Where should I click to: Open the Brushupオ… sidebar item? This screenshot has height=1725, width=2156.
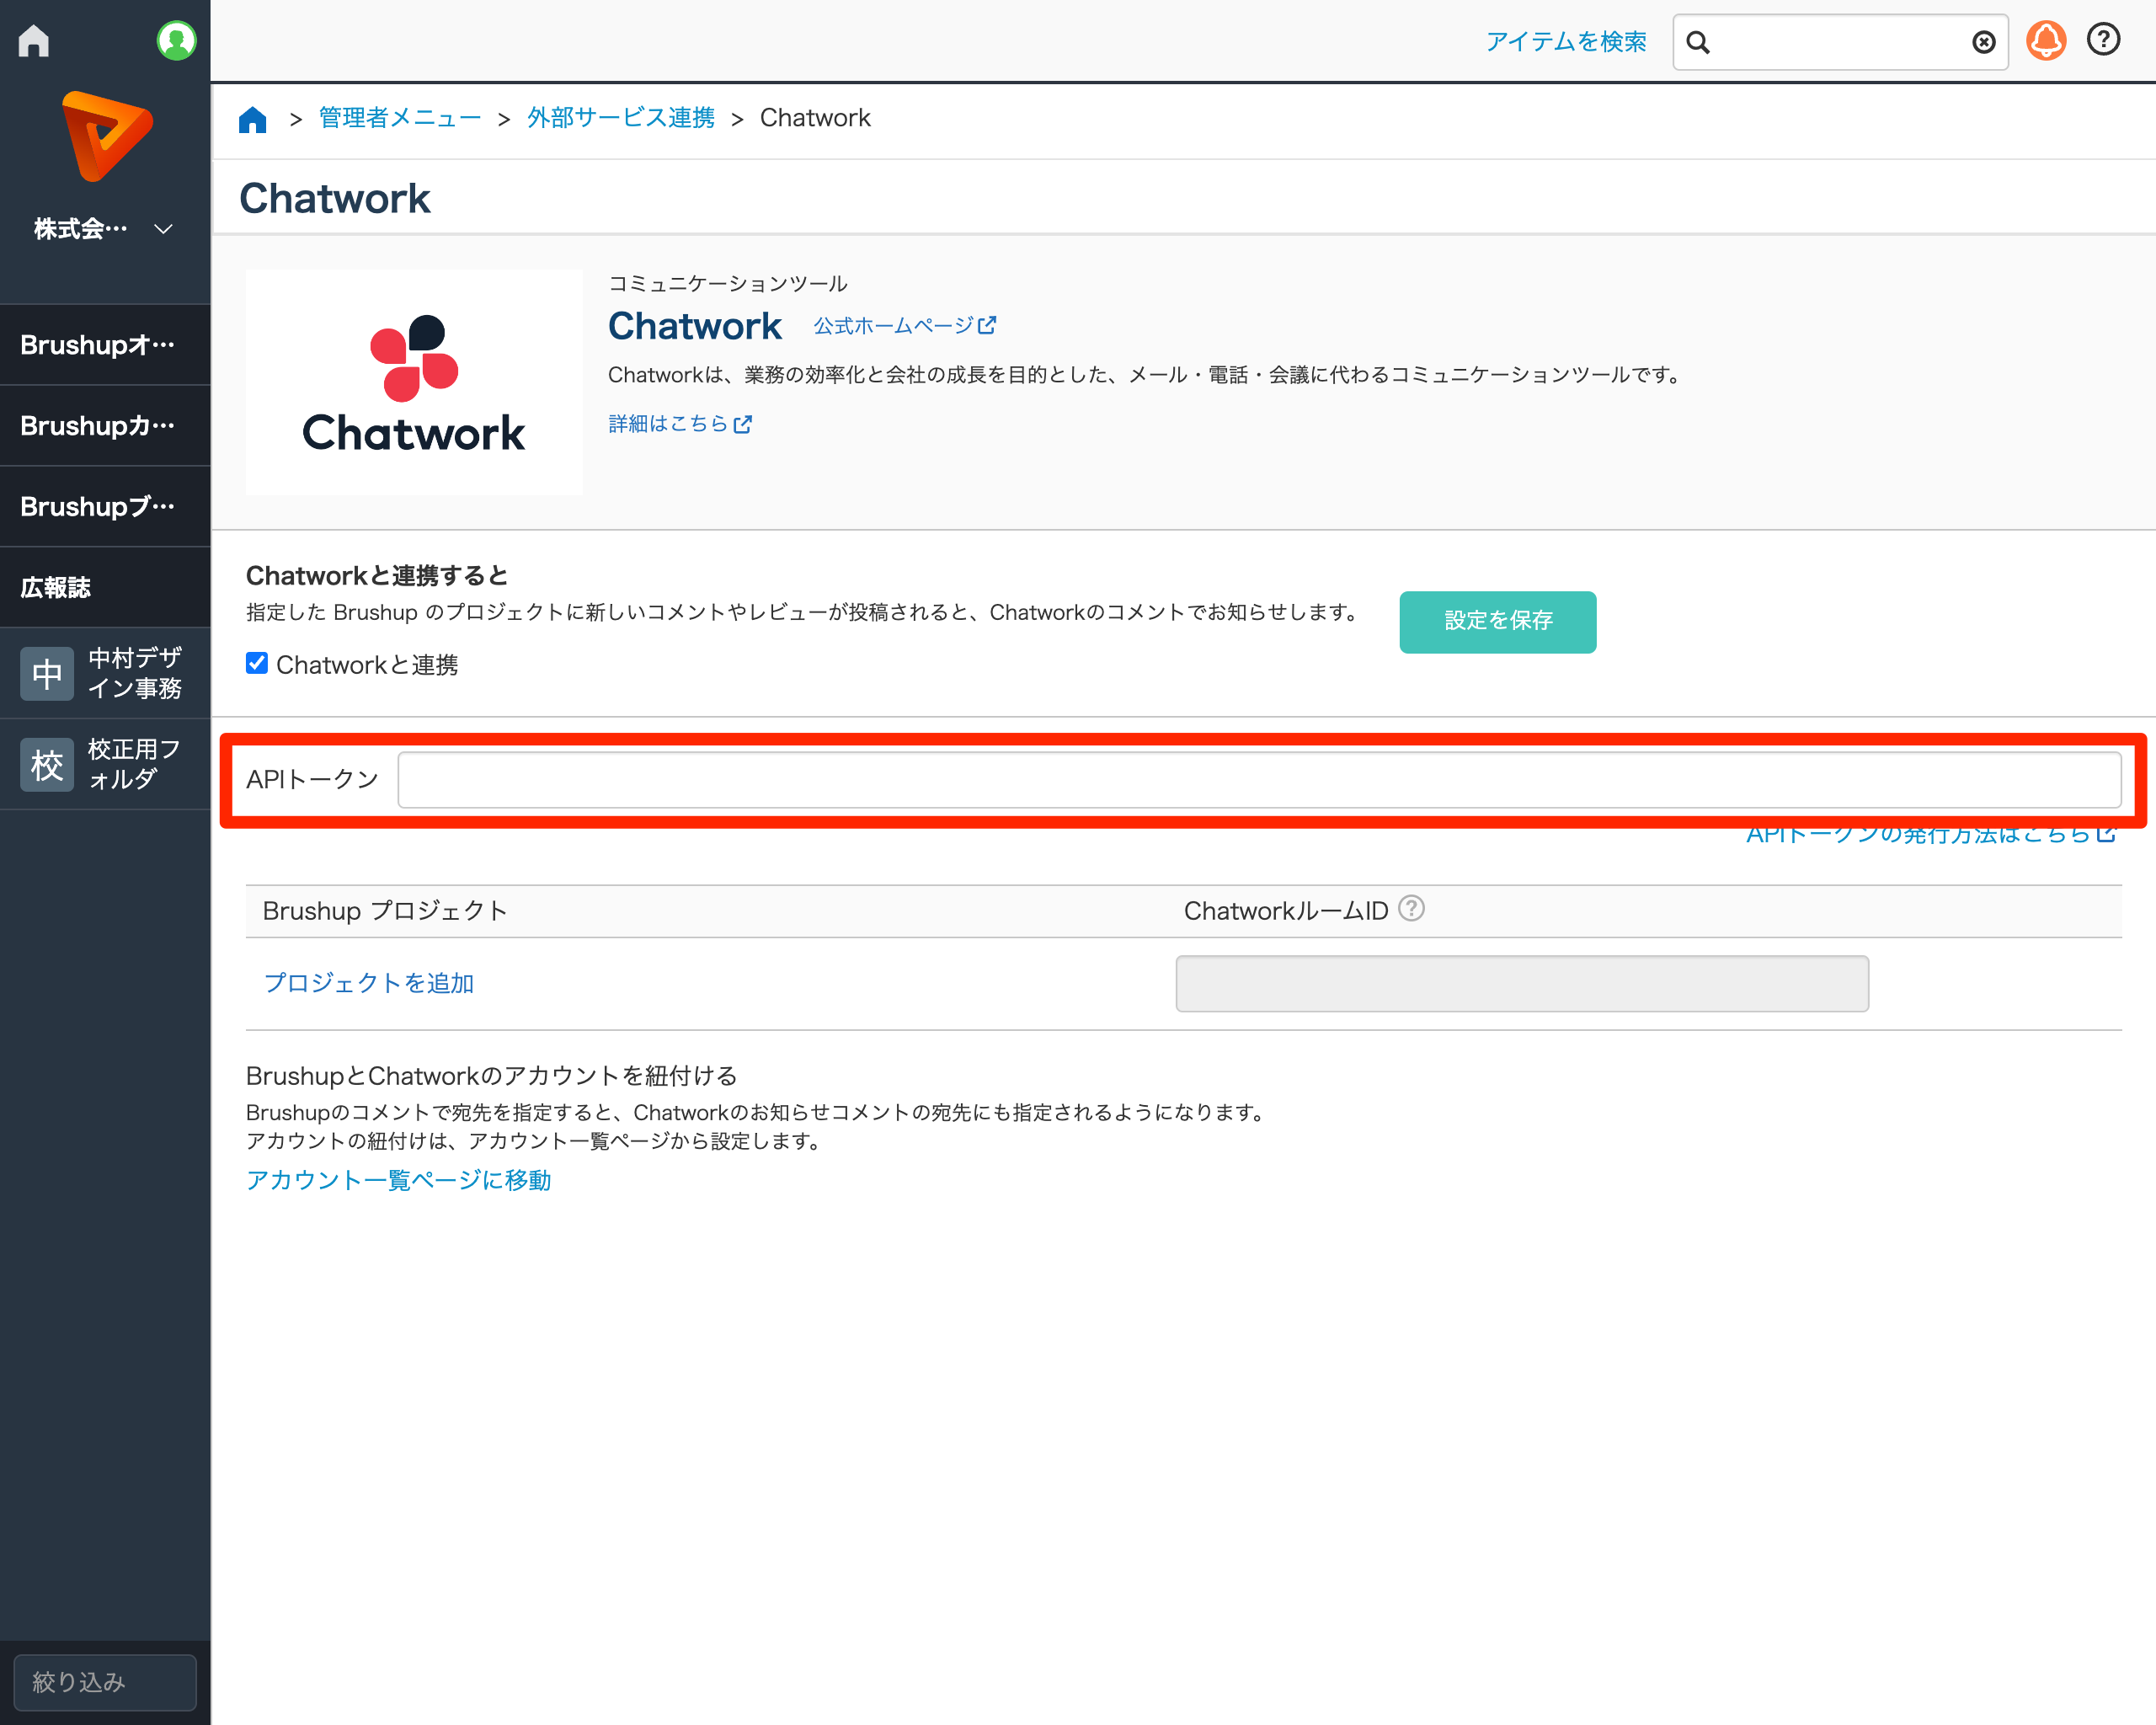(105, 345)
